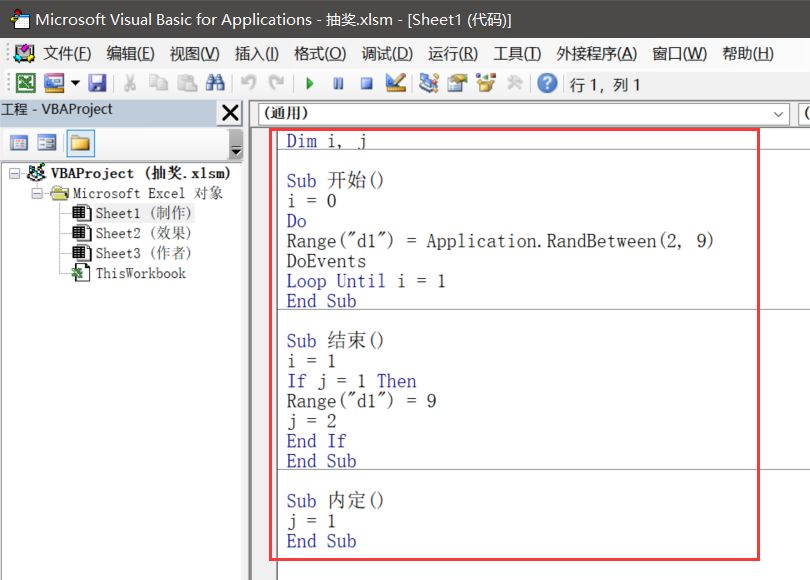Click the Undo arrow icon

click(x=248, y=83)
